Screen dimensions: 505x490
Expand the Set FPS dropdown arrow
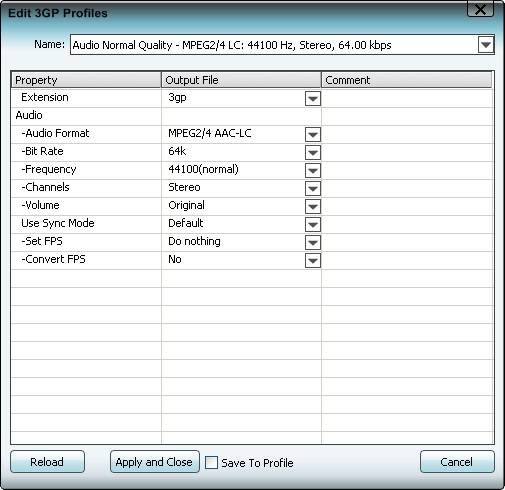point(313,243)
